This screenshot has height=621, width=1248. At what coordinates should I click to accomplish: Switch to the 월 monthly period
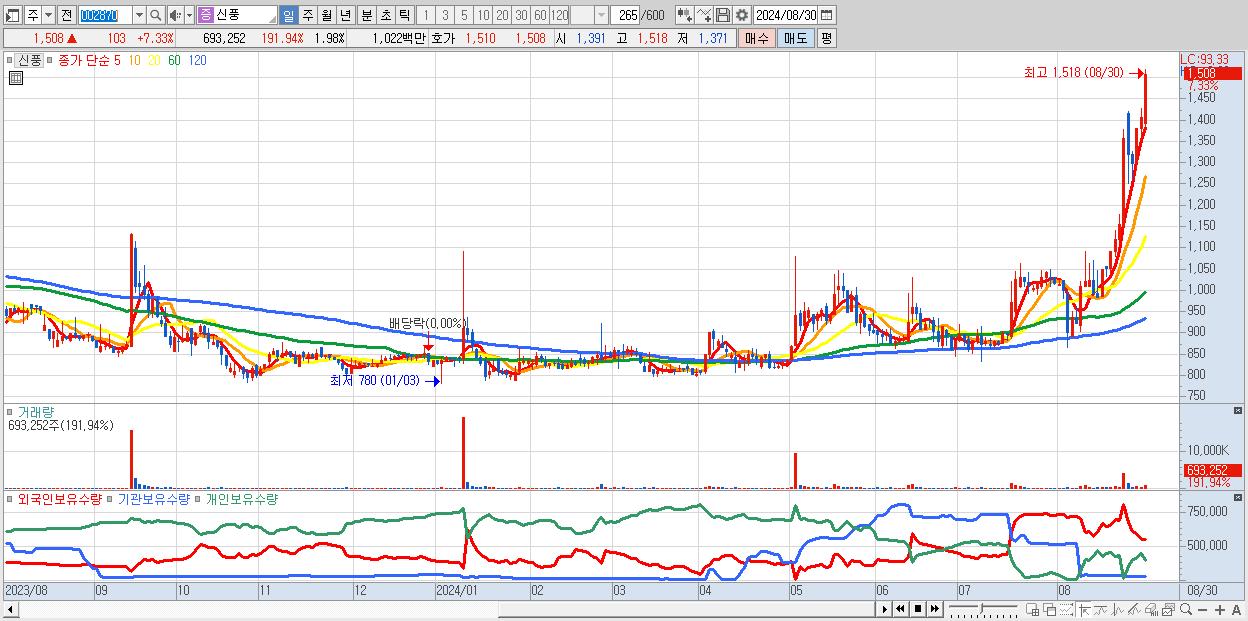coord(326,15)
